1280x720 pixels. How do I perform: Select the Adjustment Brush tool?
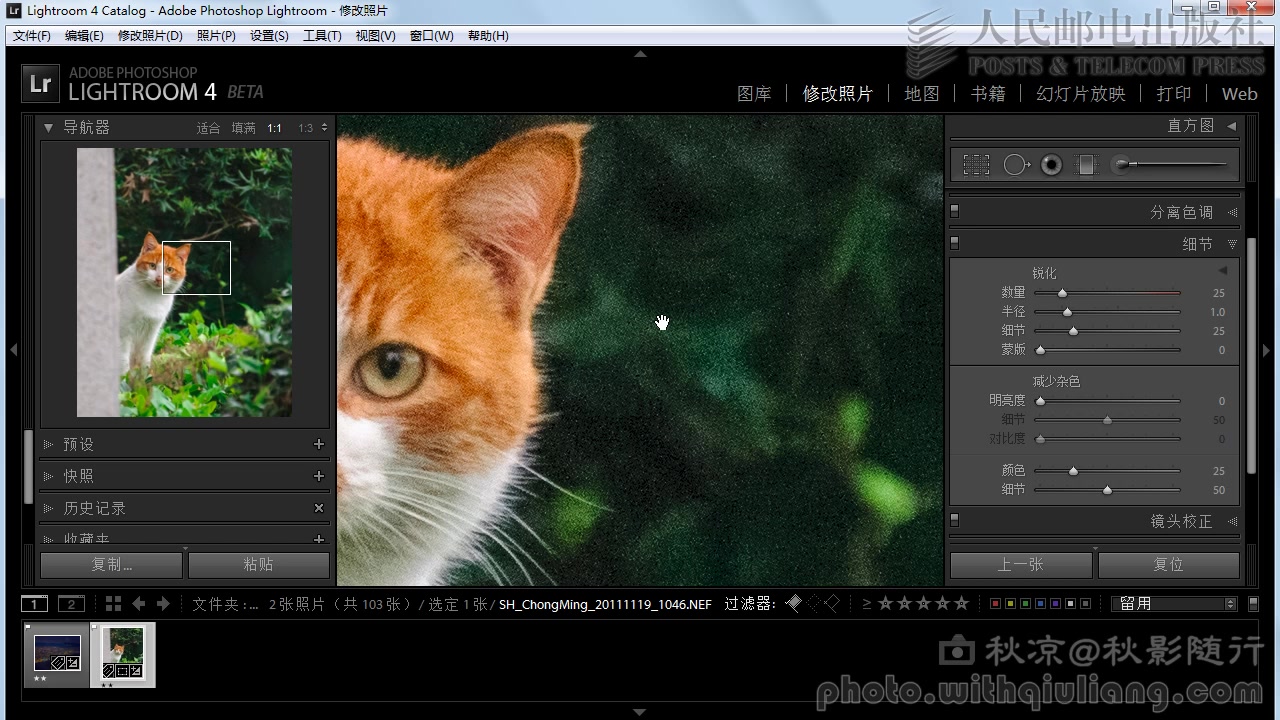[x=1170, y=165]
